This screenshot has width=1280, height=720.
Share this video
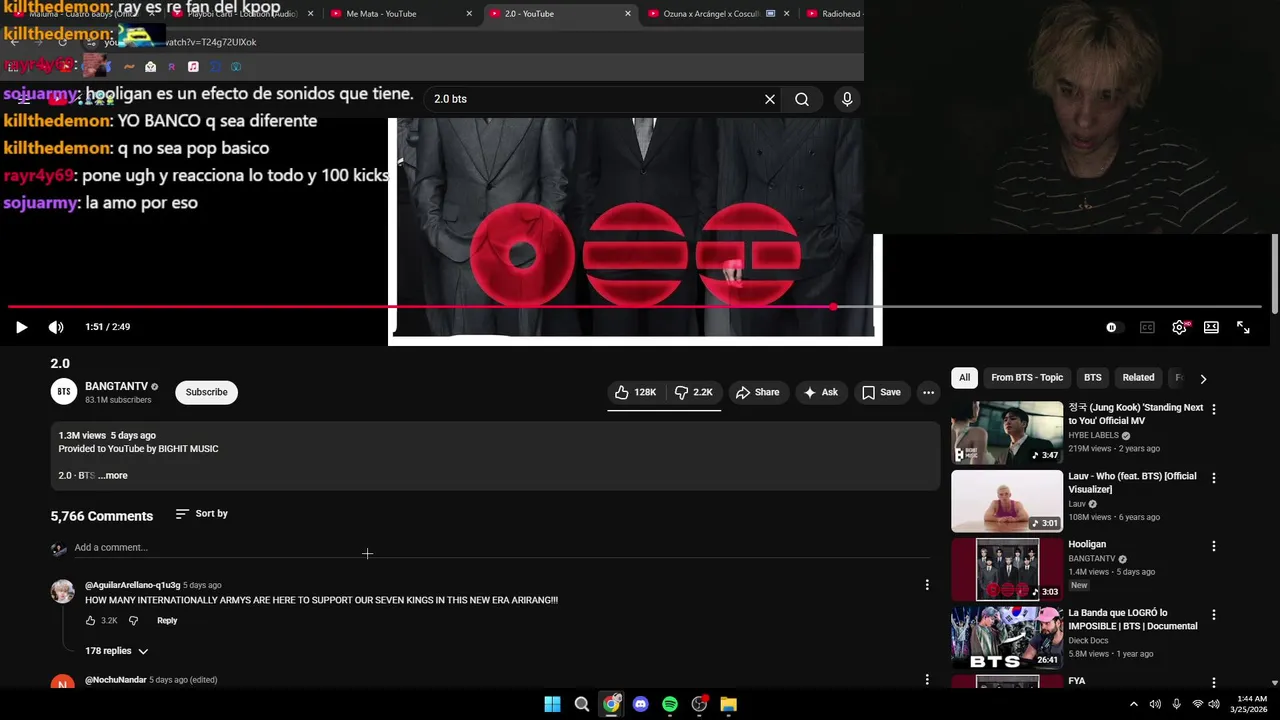(758, 392)
